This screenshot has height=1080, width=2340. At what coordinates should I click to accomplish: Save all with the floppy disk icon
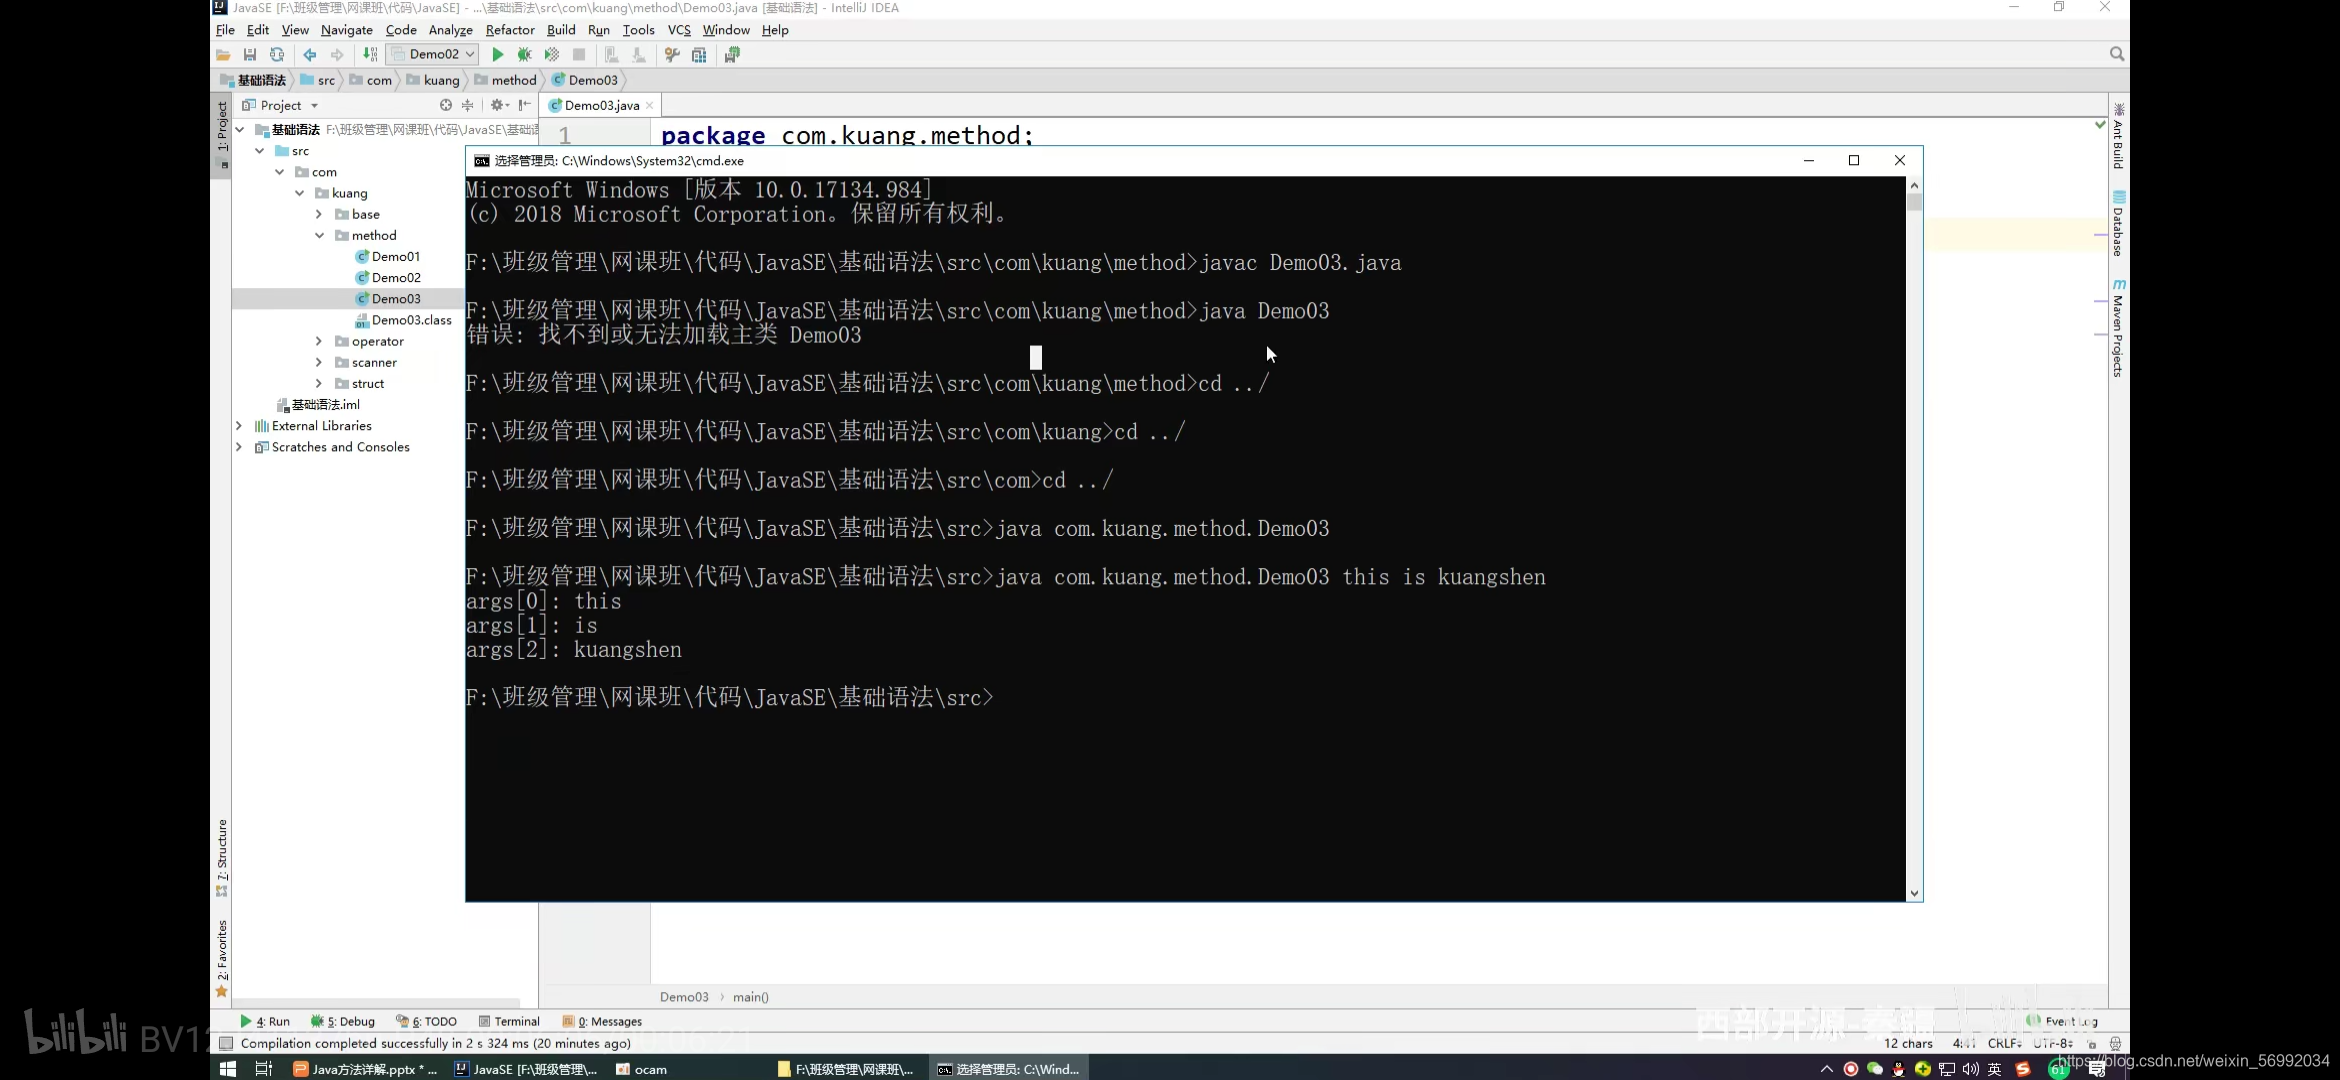point(250,55)
